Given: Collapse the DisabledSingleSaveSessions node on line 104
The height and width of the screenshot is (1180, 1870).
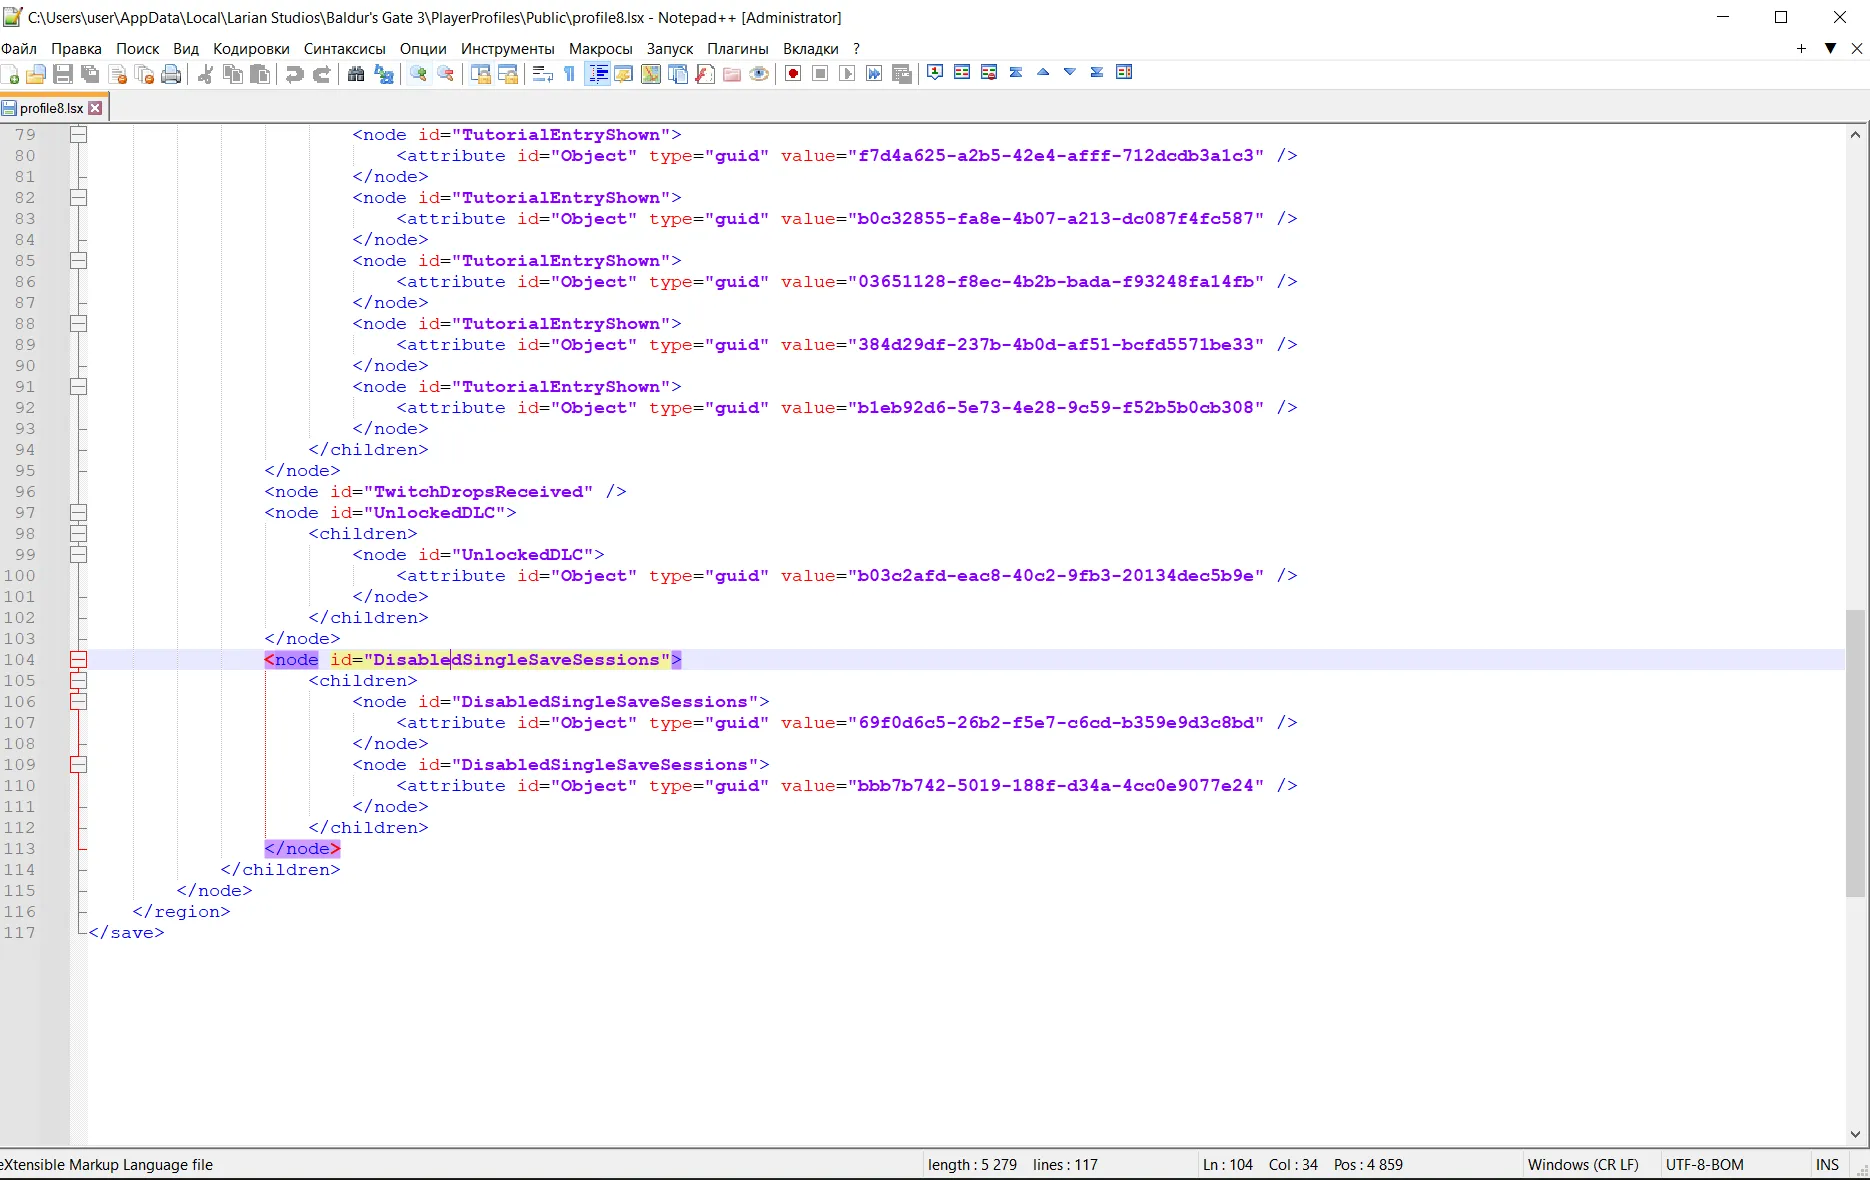Looking at the screenshot, I should click(x=78, y=660).
